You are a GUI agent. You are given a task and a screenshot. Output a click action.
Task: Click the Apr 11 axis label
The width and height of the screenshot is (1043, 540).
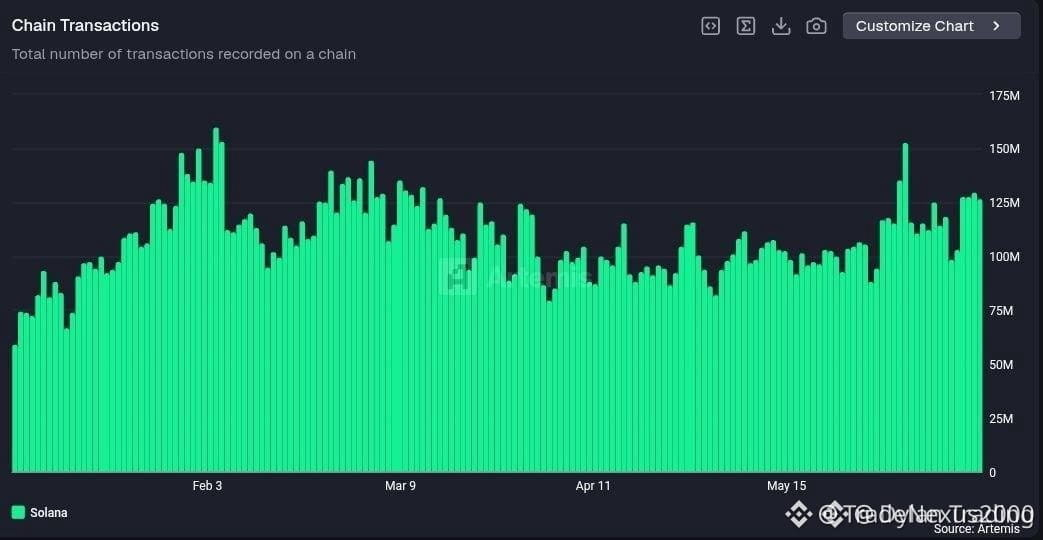[x=593, y=486]
